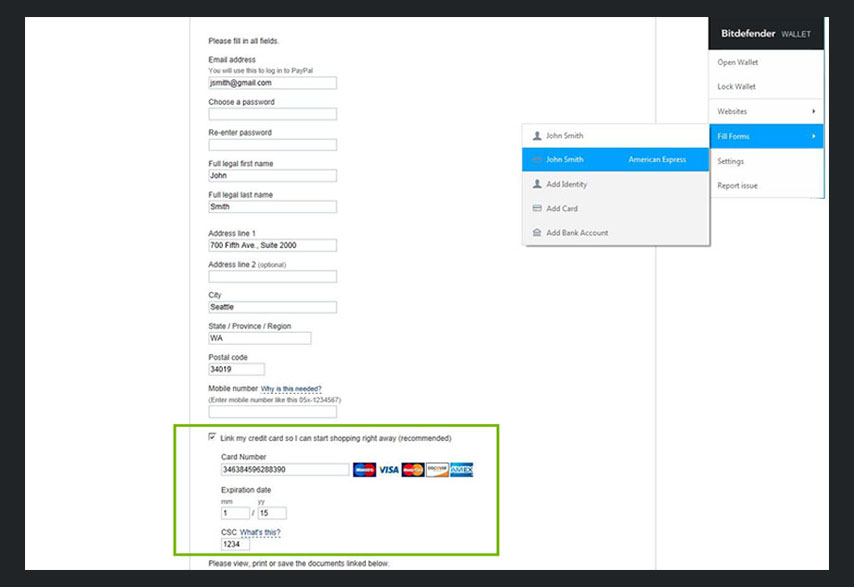
Task: Click the John Smith identity person icon
Action: pos(537,136)
